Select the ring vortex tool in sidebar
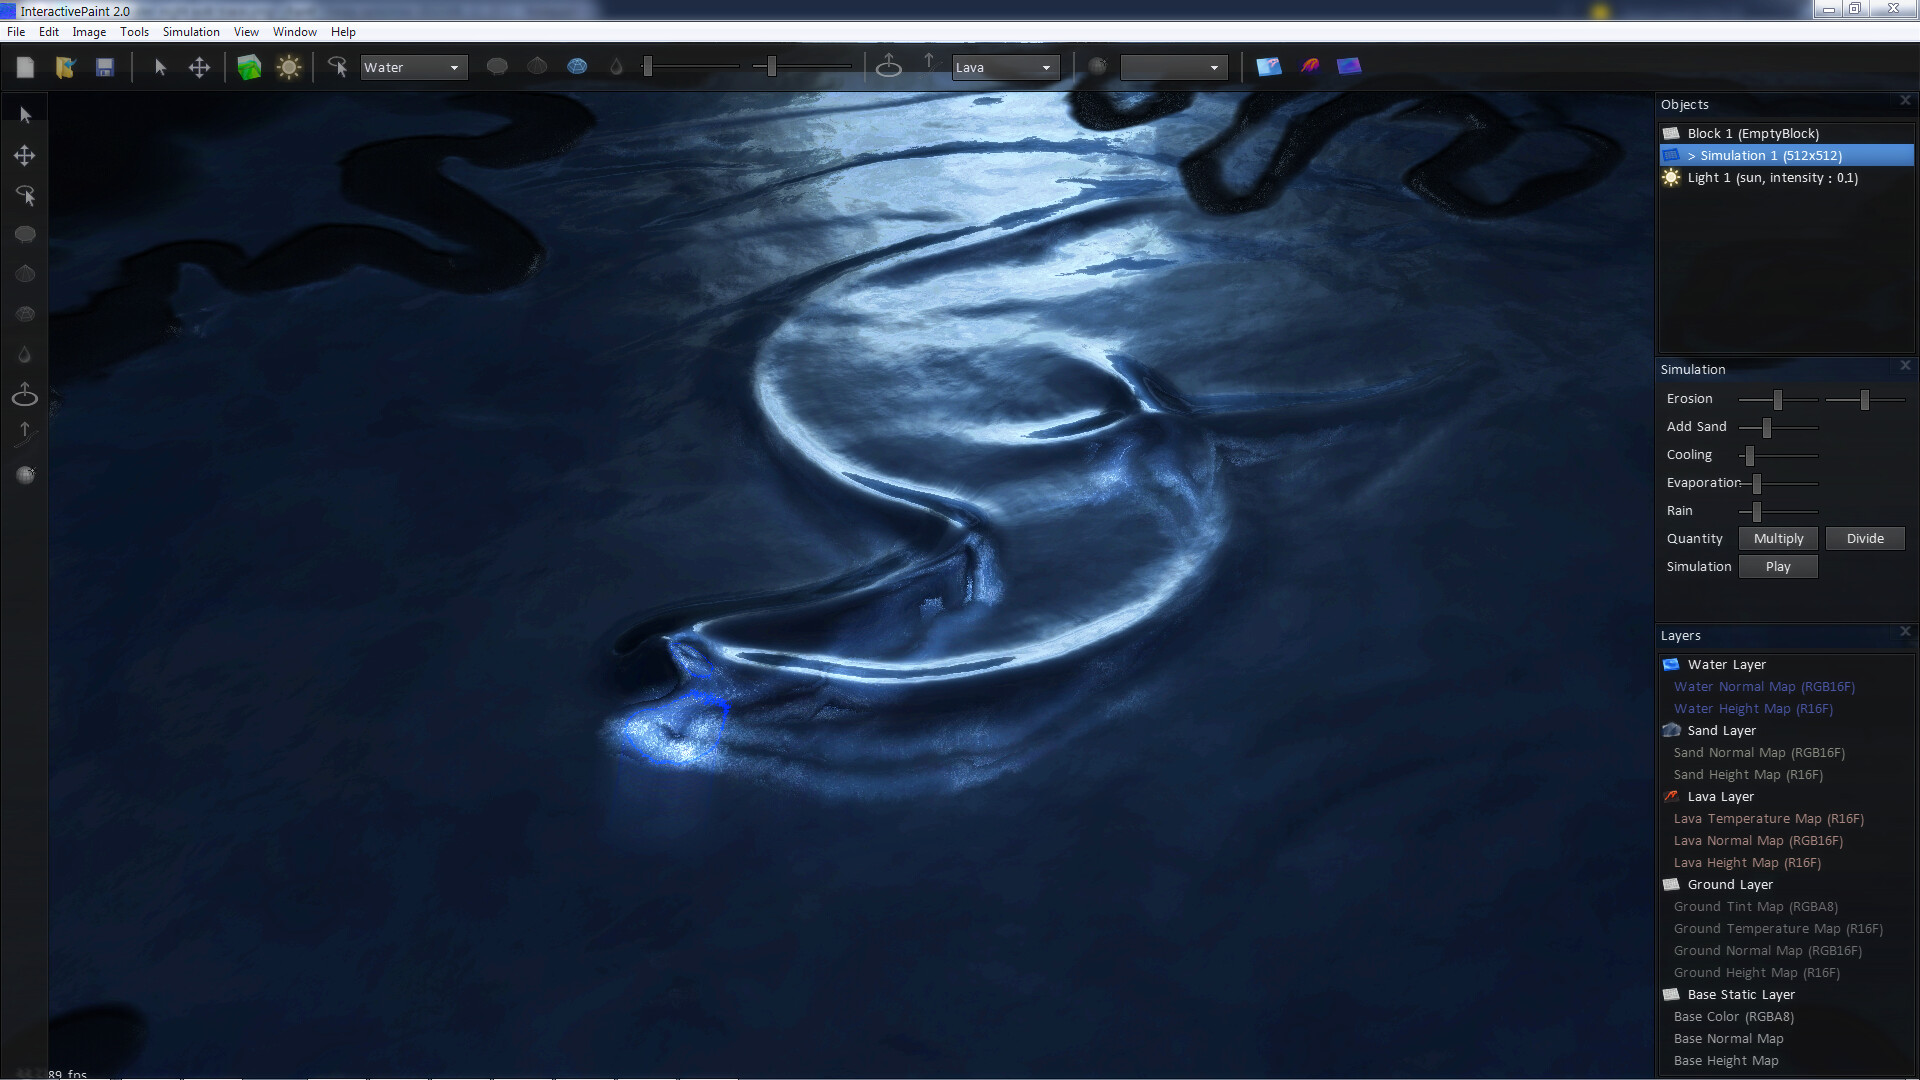This screenshot has width=1920, height=1080. click(24, 394)
